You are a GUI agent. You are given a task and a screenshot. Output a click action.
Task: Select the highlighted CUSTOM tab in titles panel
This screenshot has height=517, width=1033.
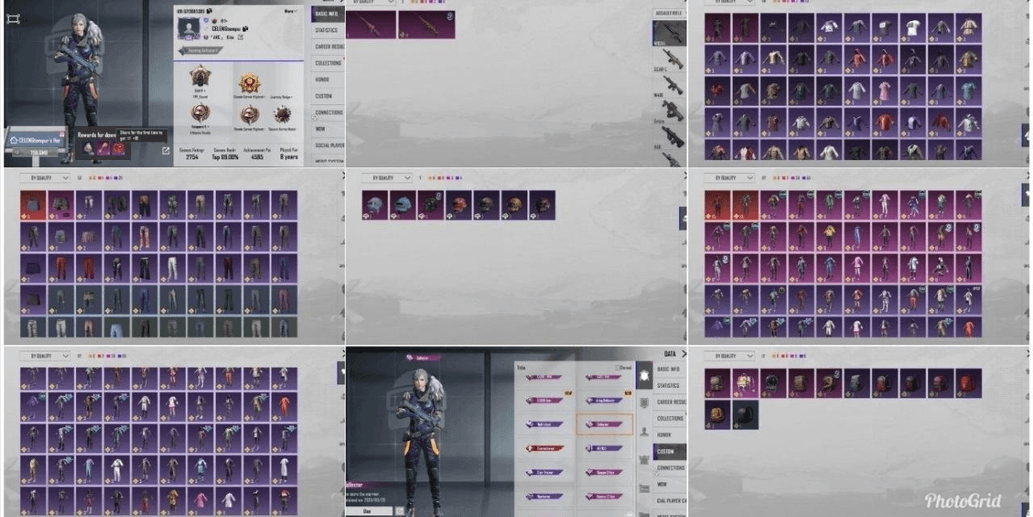(669, 452)
